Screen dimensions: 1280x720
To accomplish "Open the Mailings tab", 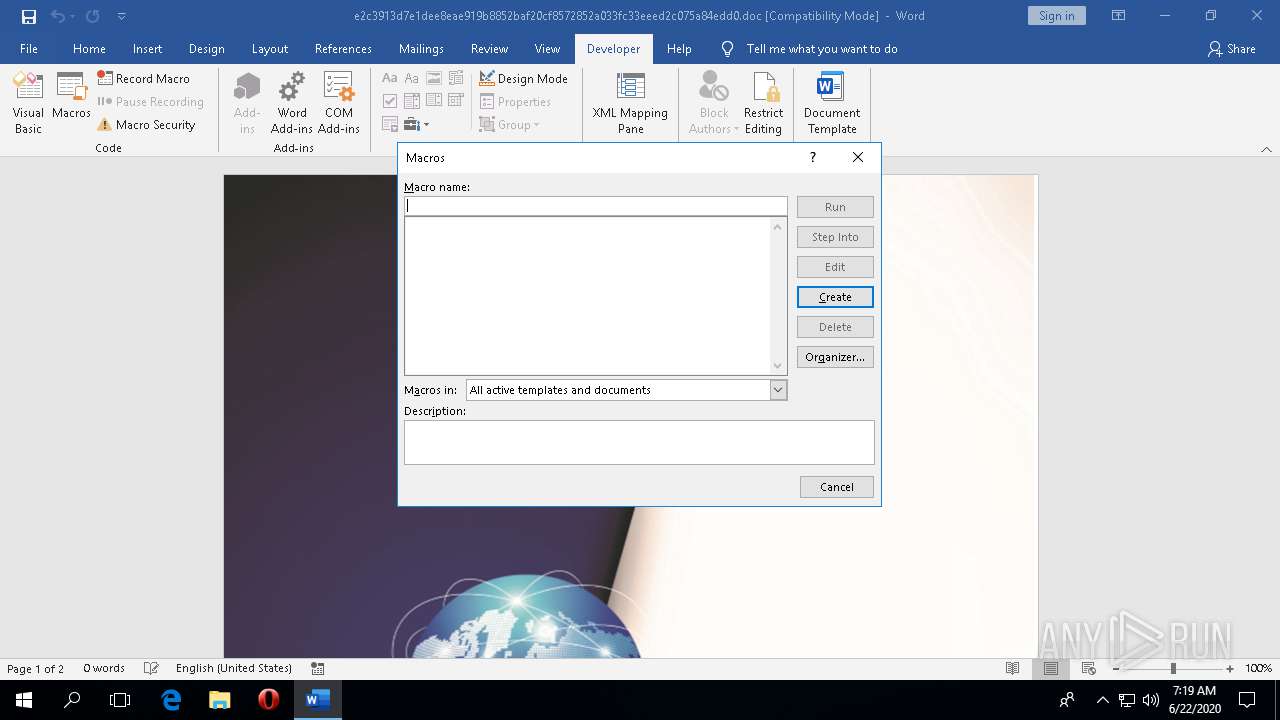I will 421,48.
